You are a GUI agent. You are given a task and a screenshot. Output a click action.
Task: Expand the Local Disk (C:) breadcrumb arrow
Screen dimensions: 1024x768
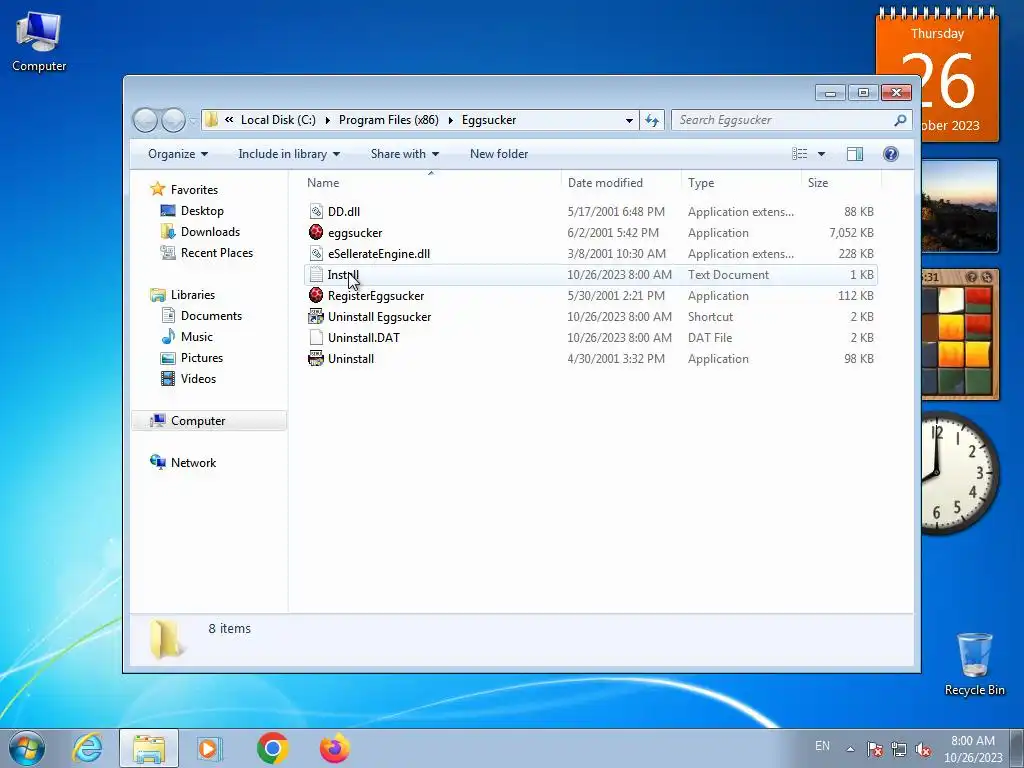[327, 120]
